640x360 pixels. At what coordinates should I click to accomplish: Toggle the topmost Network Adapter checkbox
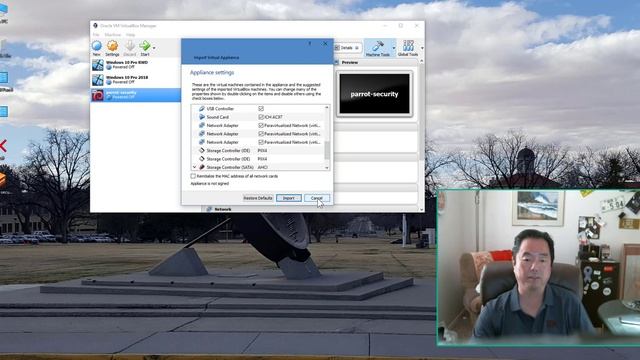[261, 125]
